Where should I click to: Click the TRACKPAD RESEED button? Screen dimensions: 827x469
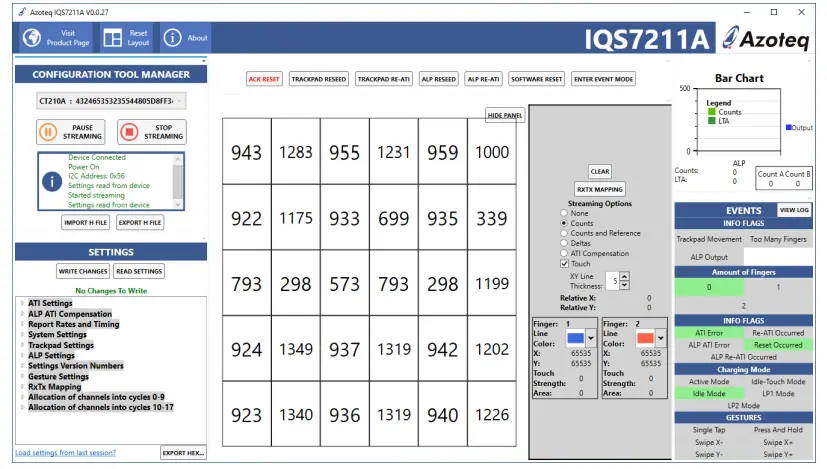(319, 79)
